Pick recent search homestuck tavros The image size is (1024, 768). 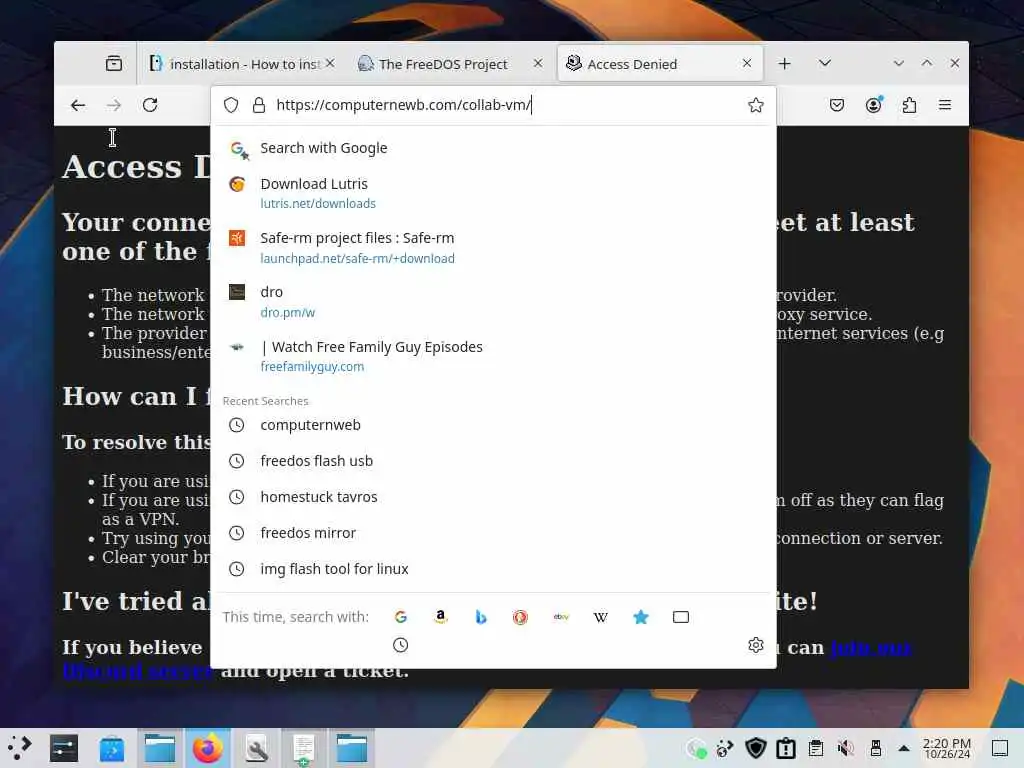click(493, 497)
